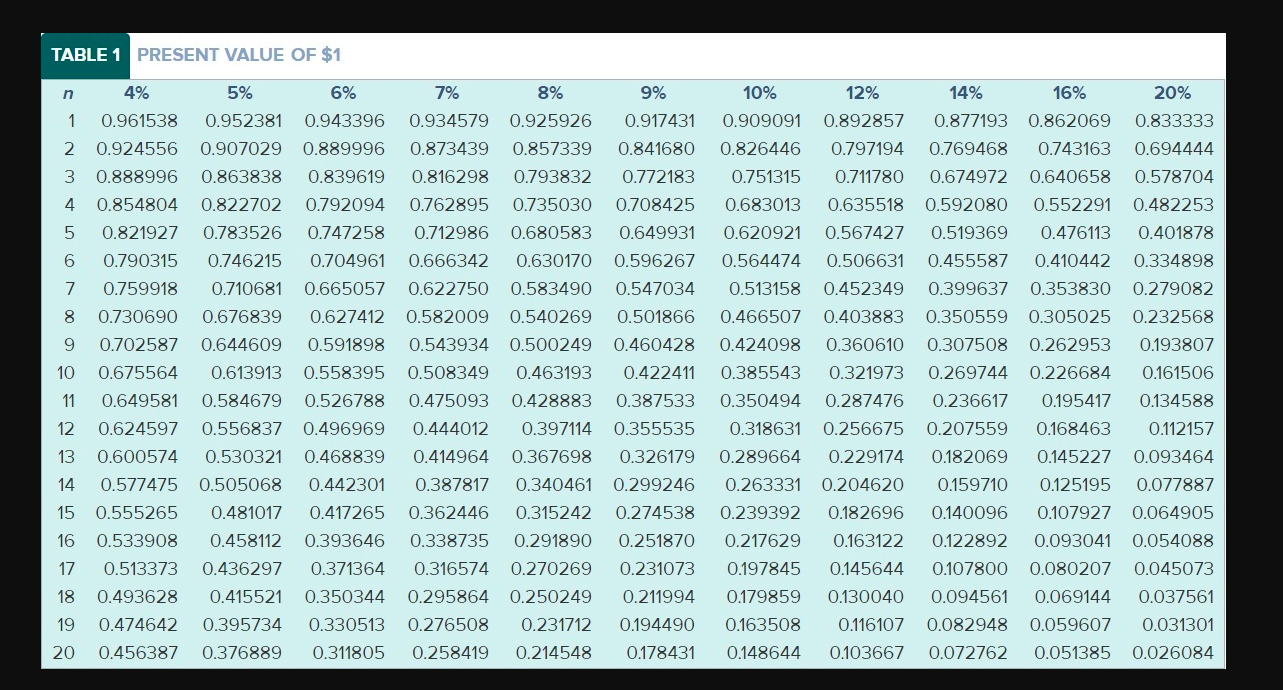Click the value 0.751315
The image size is (1283, 690).
(x=766, y=177)
